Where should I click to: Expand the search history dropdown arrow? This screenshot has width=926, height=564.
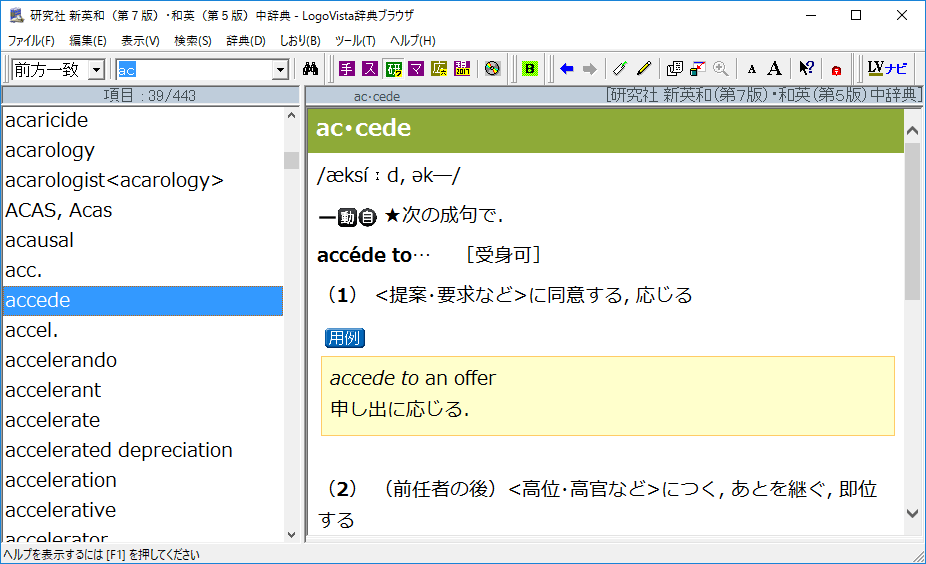[281, 70]
